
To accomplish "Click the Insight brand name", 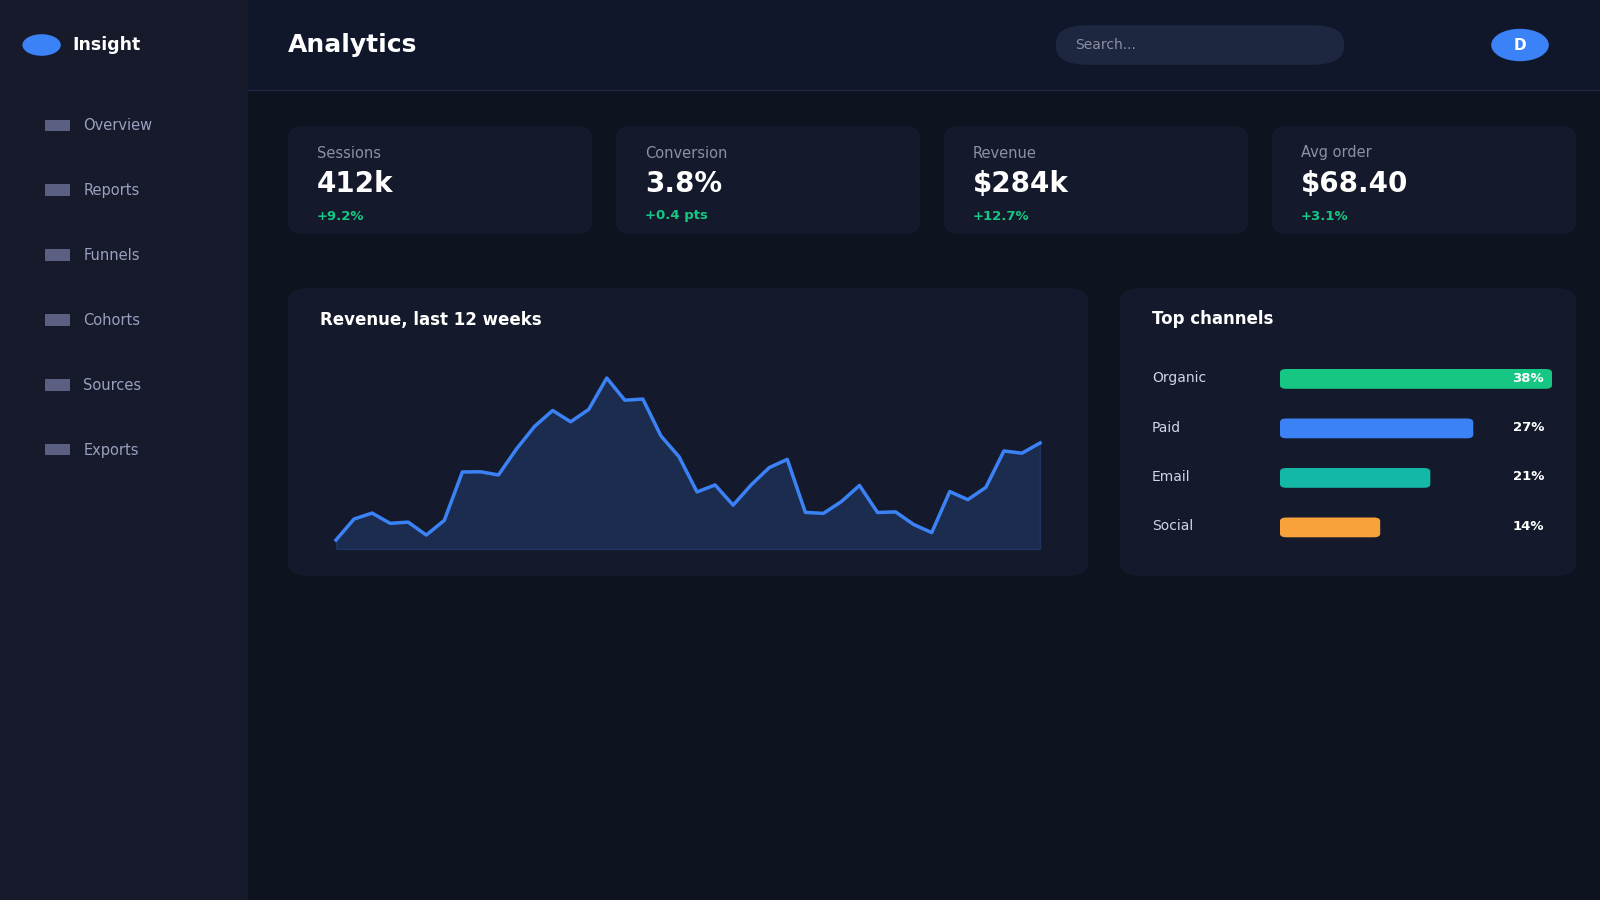I will (106, 45).
